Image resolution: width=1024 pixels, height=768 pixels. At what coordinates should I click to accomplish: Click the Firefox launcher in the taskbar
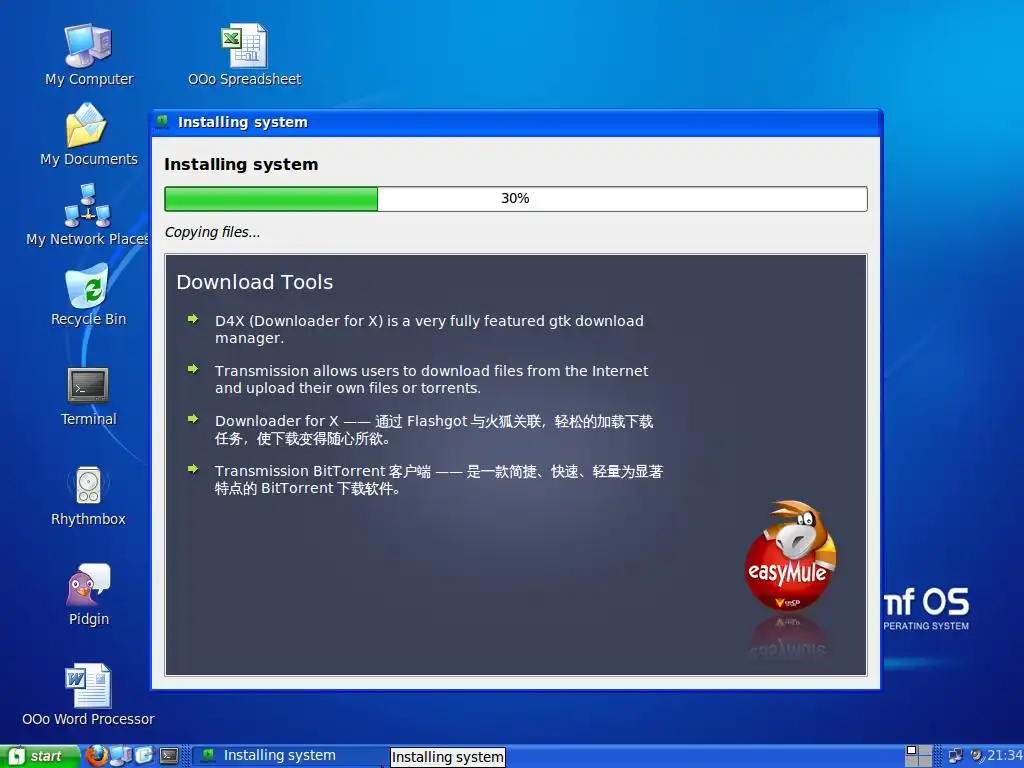pyautogui.click(x=97, y=756)
